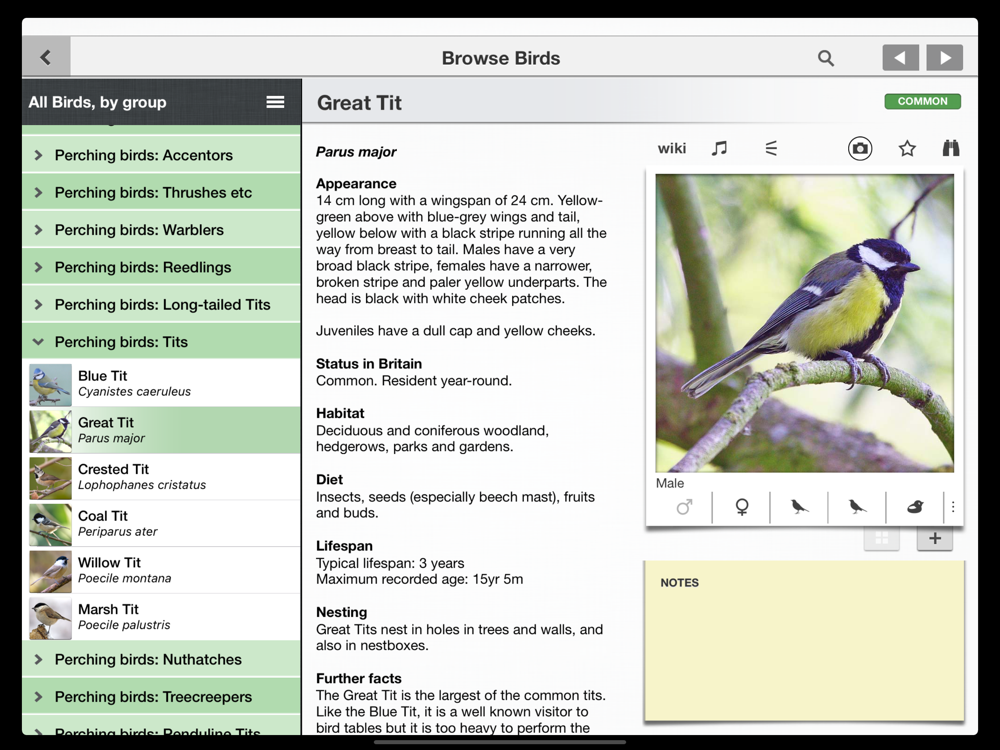Image resolution: width=1000 pixels, height=750 pixels.
Task: Click the grid view button below photo
Action: pyautogui.click(x=881, y=538)
